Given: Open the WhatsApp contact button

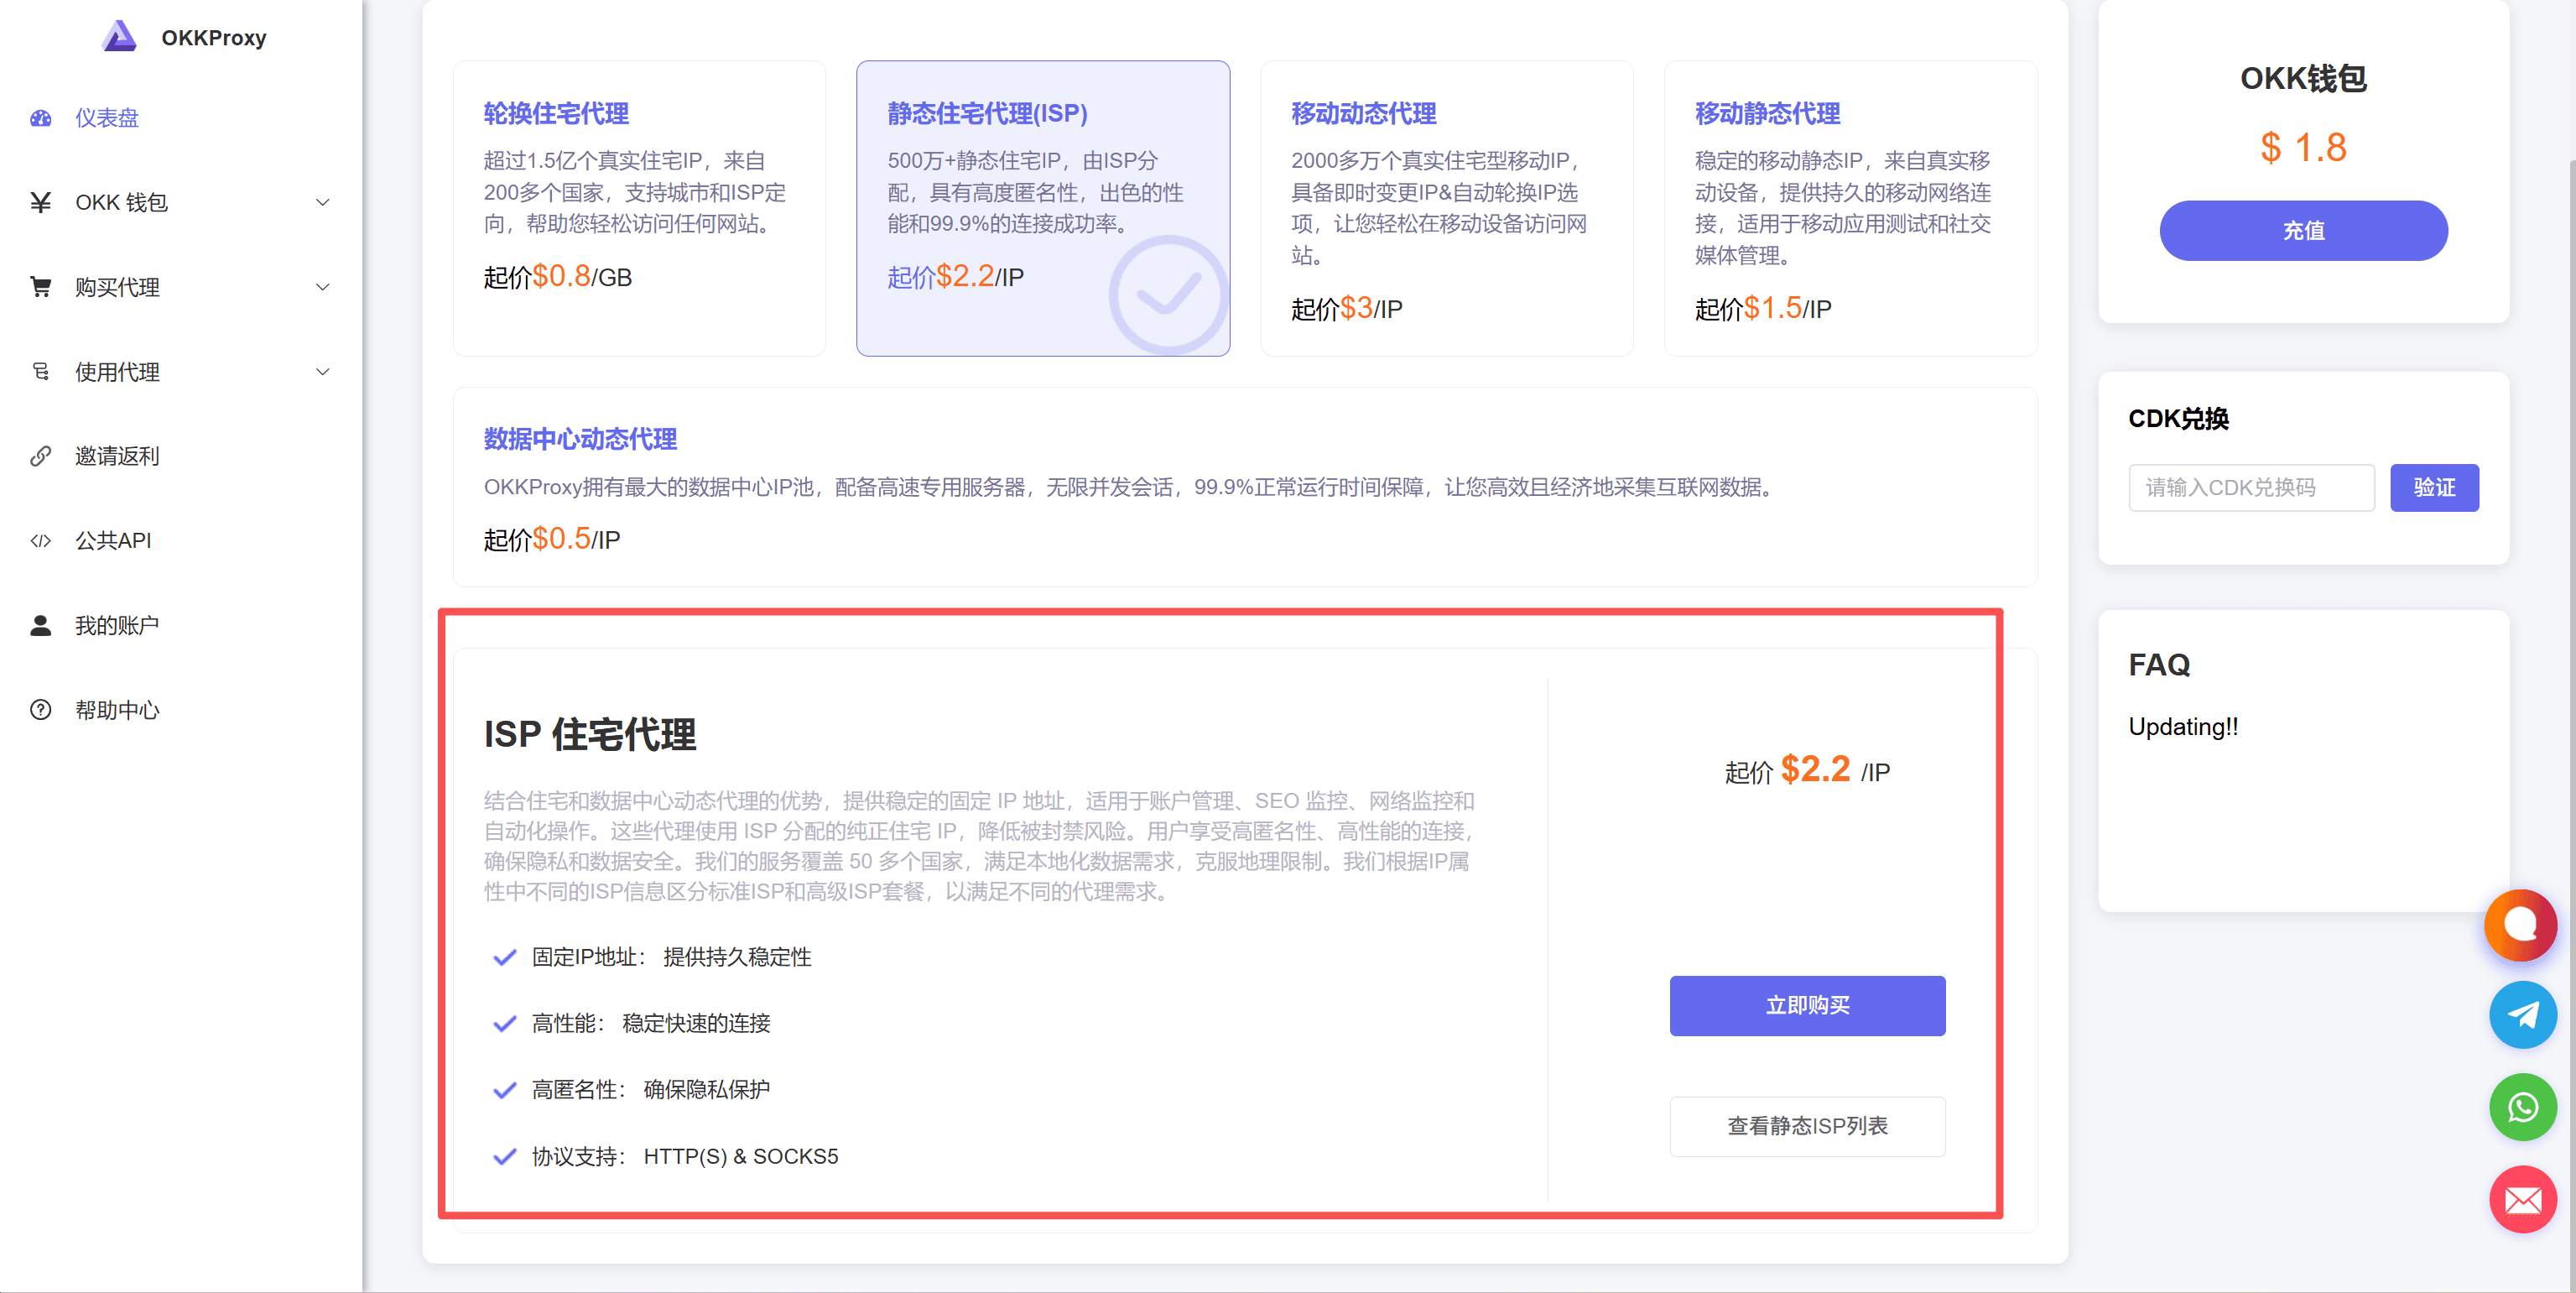Looking at the screenshot, I should [x=2523, y=1107].
